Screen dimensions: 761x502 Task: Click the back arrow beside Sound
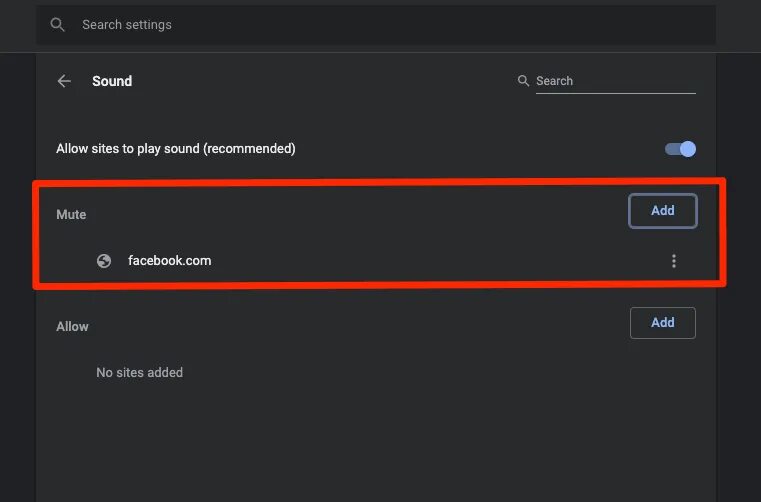point(65,81)
